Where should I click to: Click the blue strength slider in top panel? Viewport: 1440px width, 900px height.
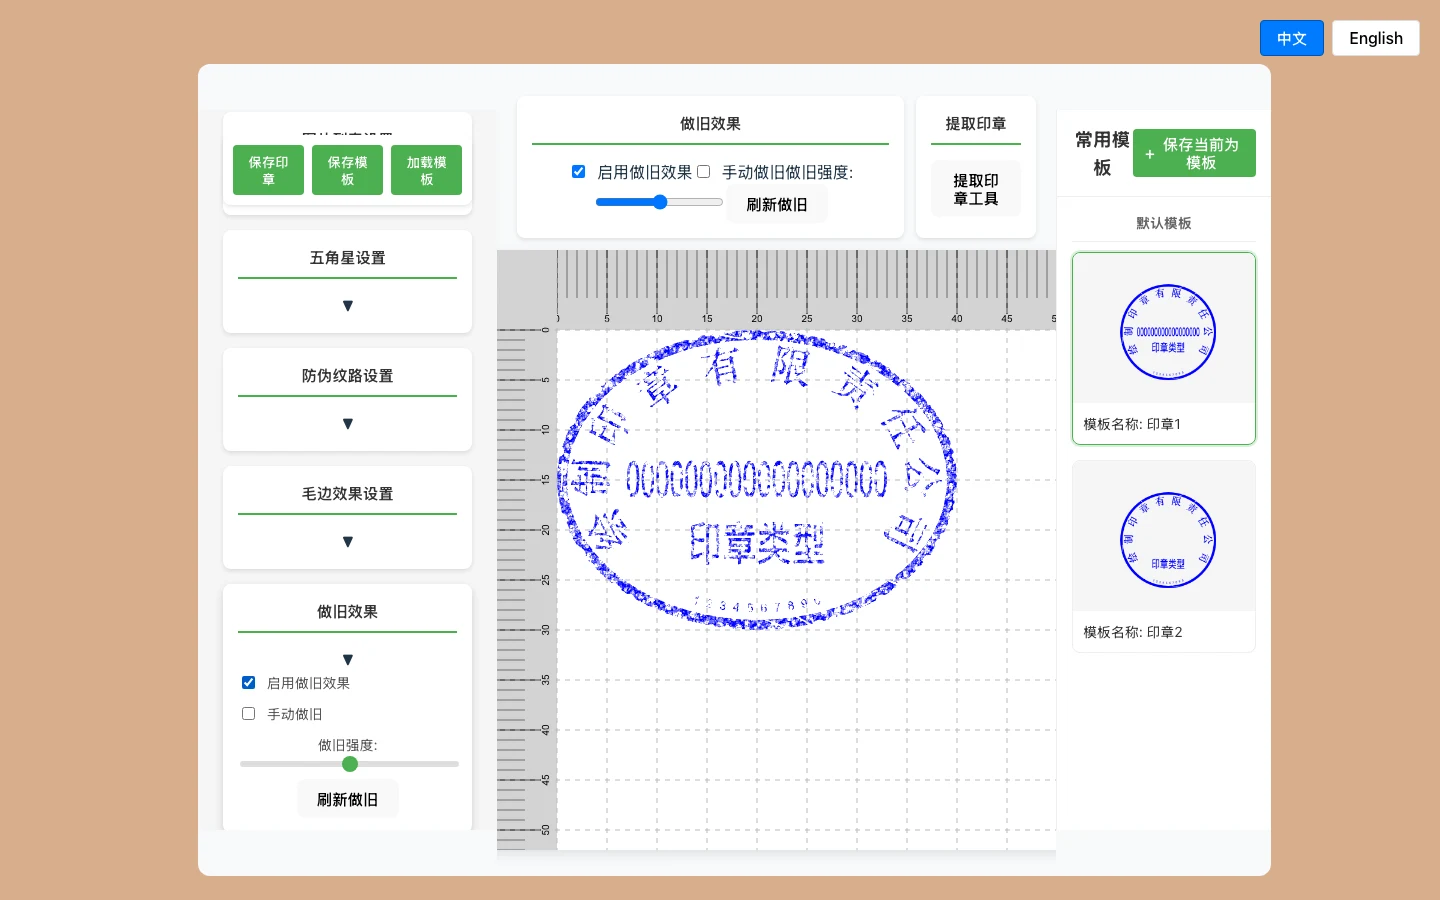[x=659, y=202]
